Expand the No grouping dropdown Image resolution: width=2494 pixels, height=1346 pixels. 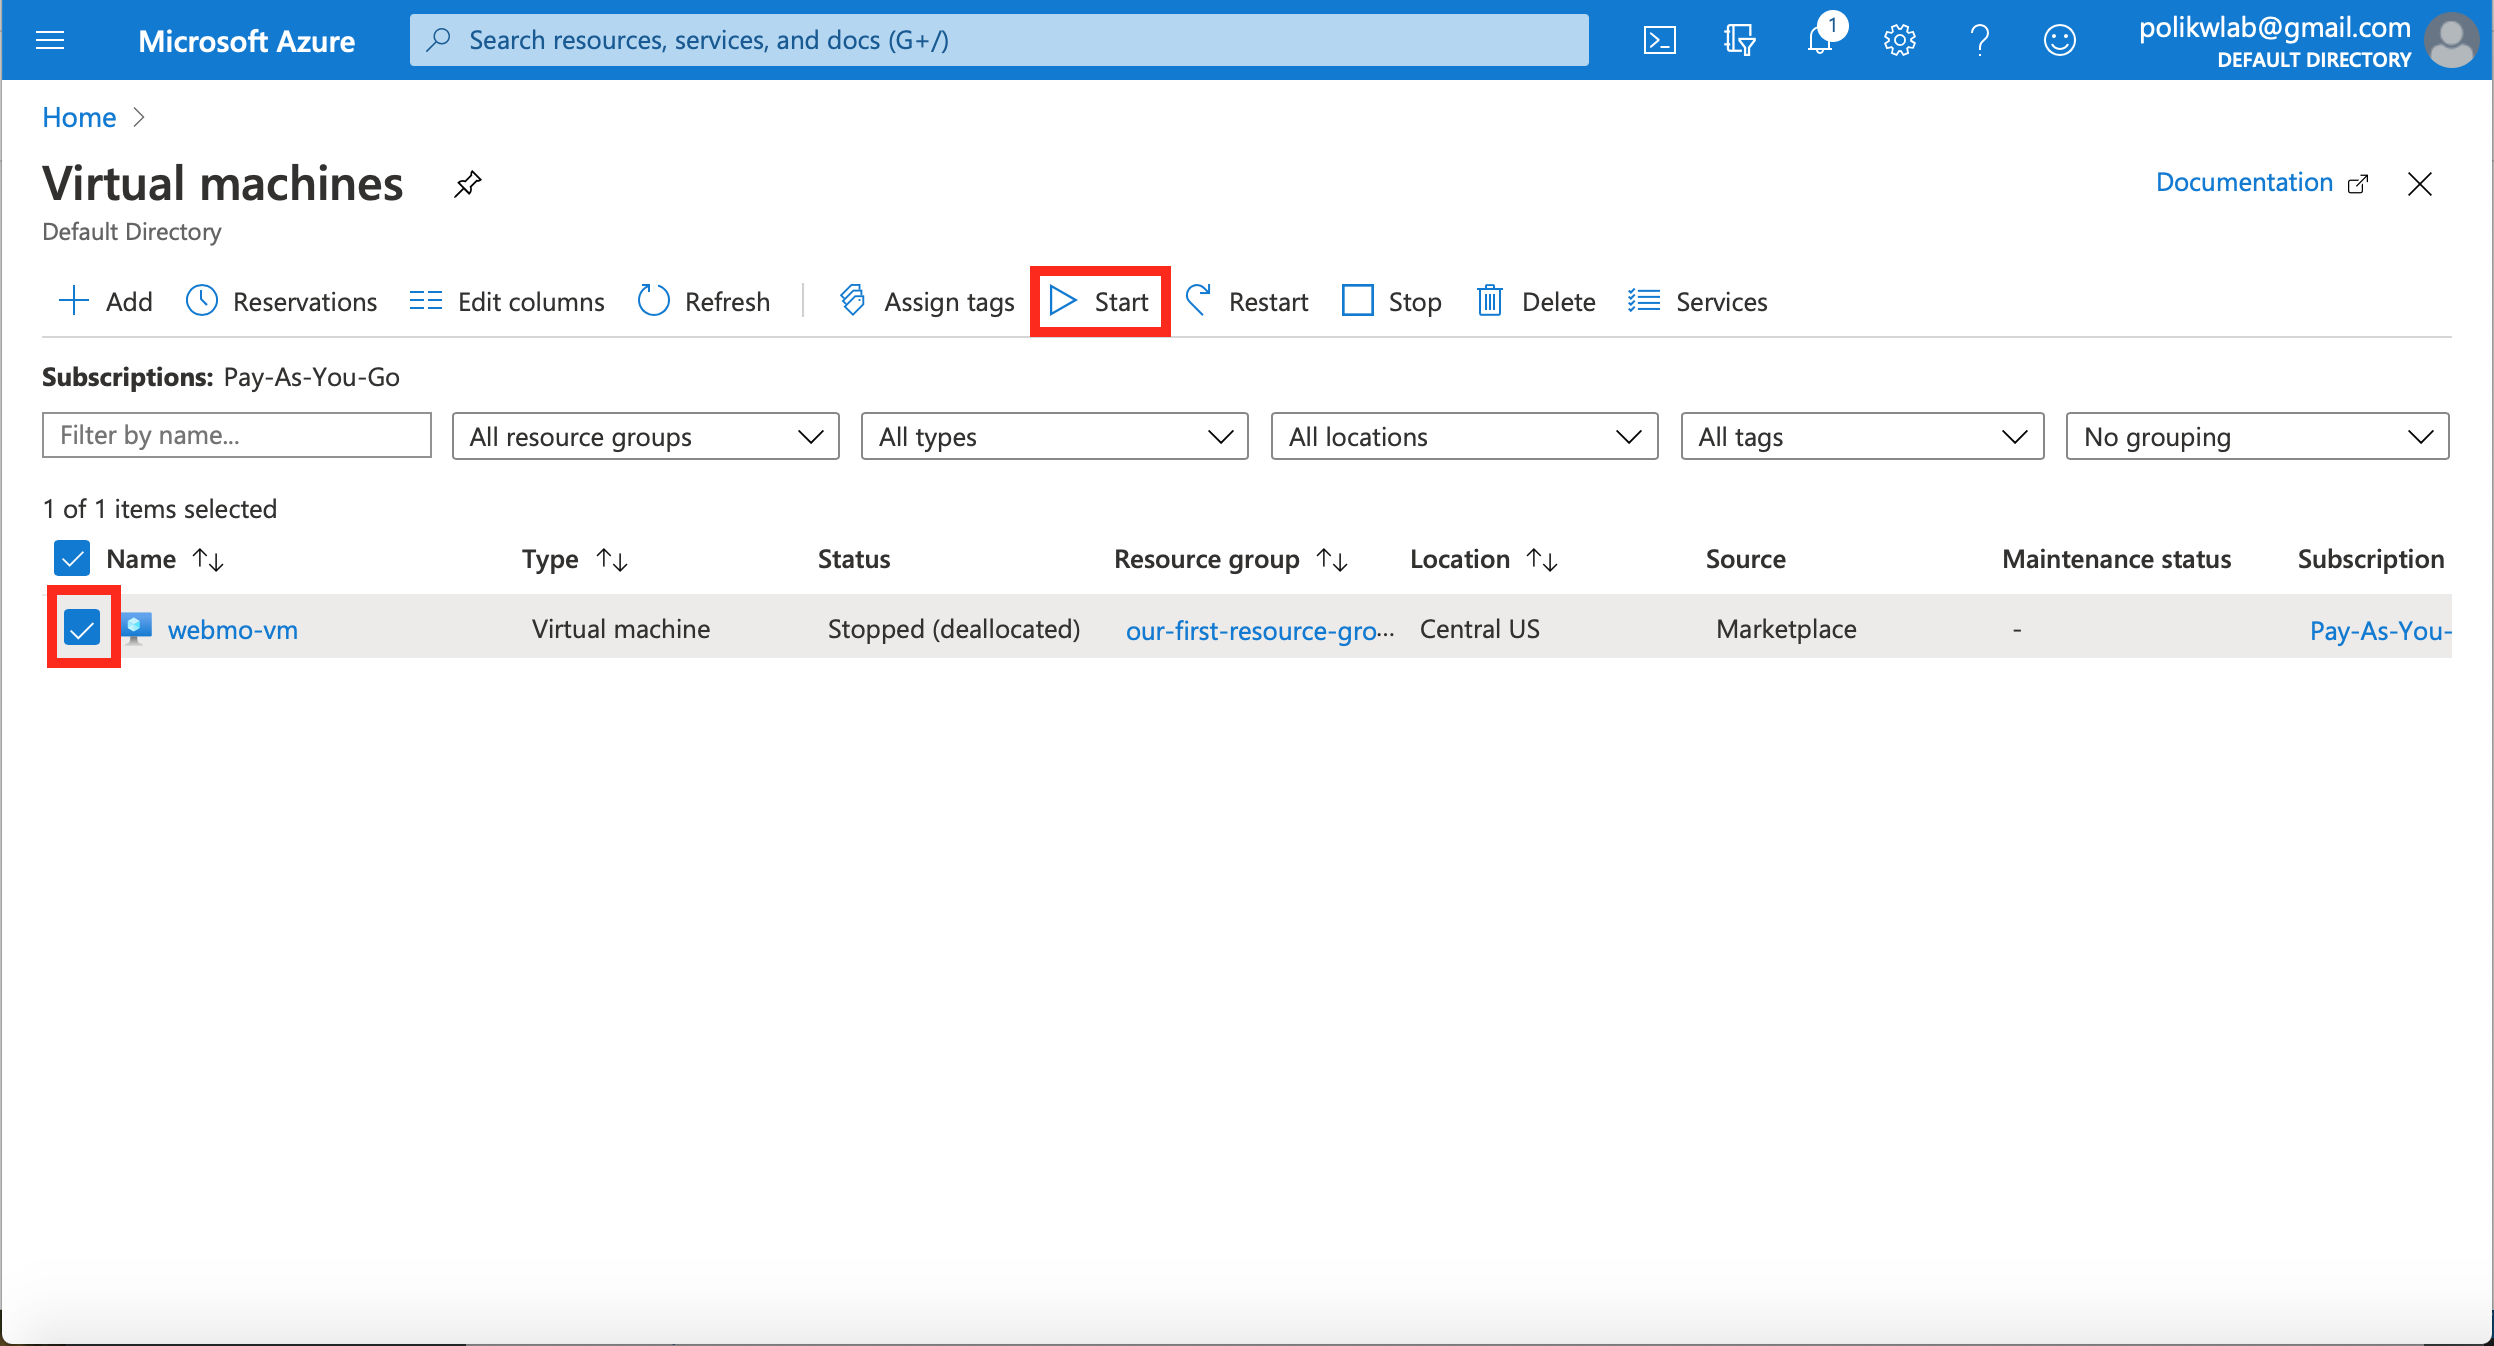click(2256, 437)
